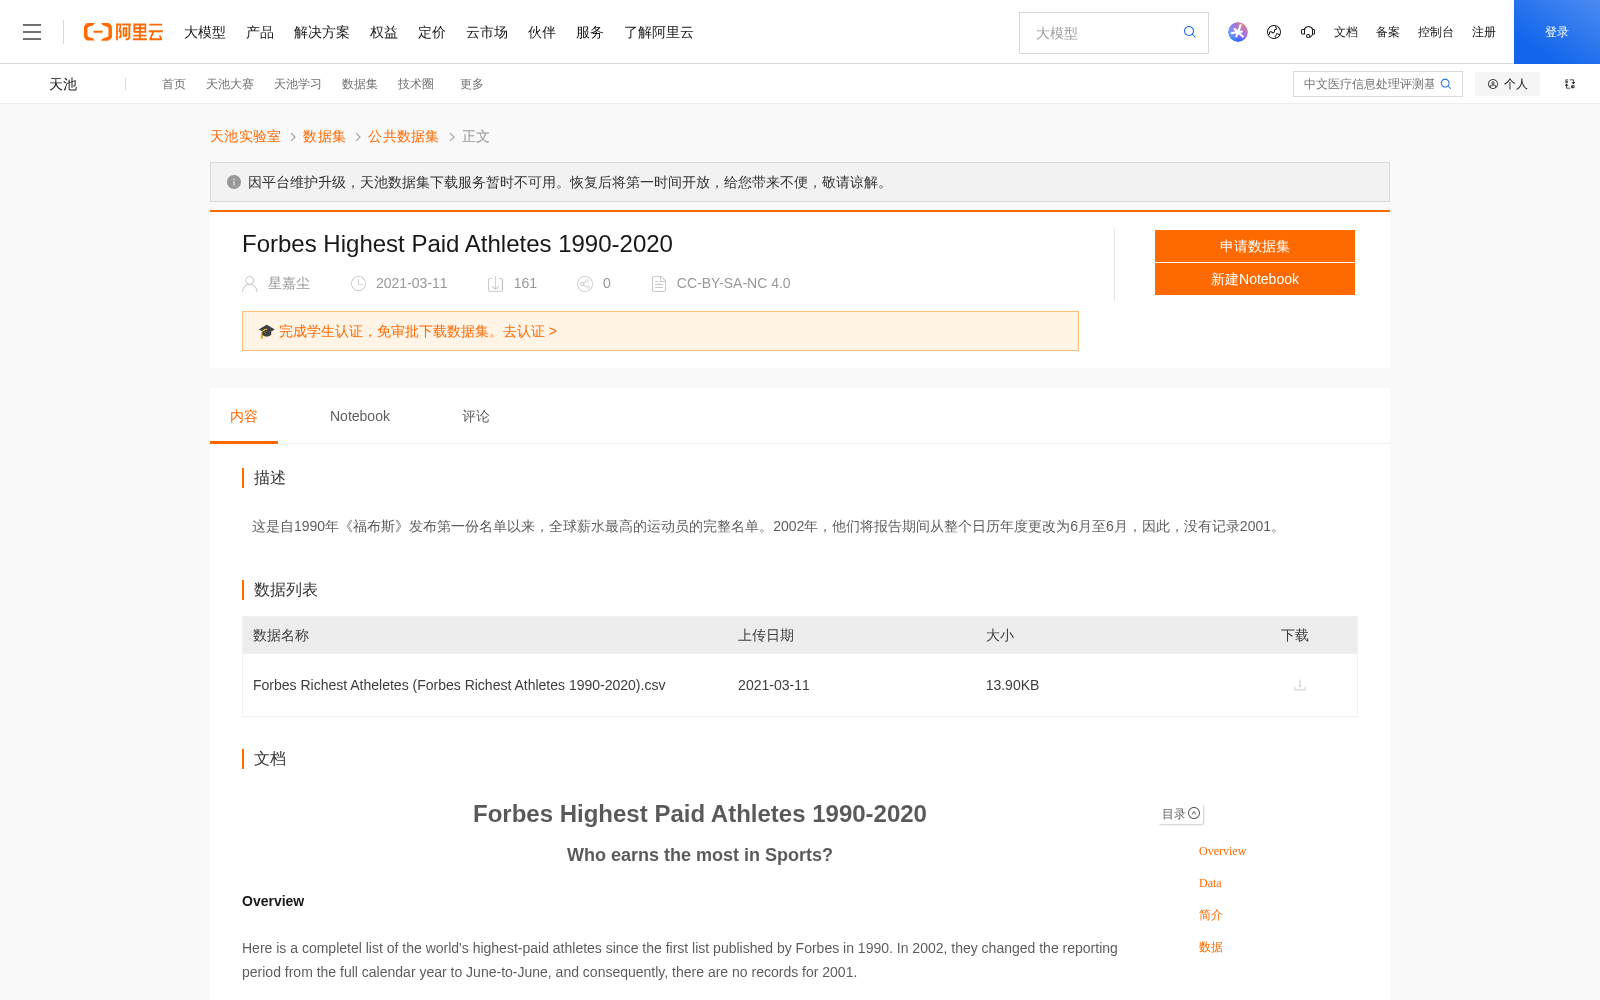Click the blue 登录 button

click(x=1557, y=32)
